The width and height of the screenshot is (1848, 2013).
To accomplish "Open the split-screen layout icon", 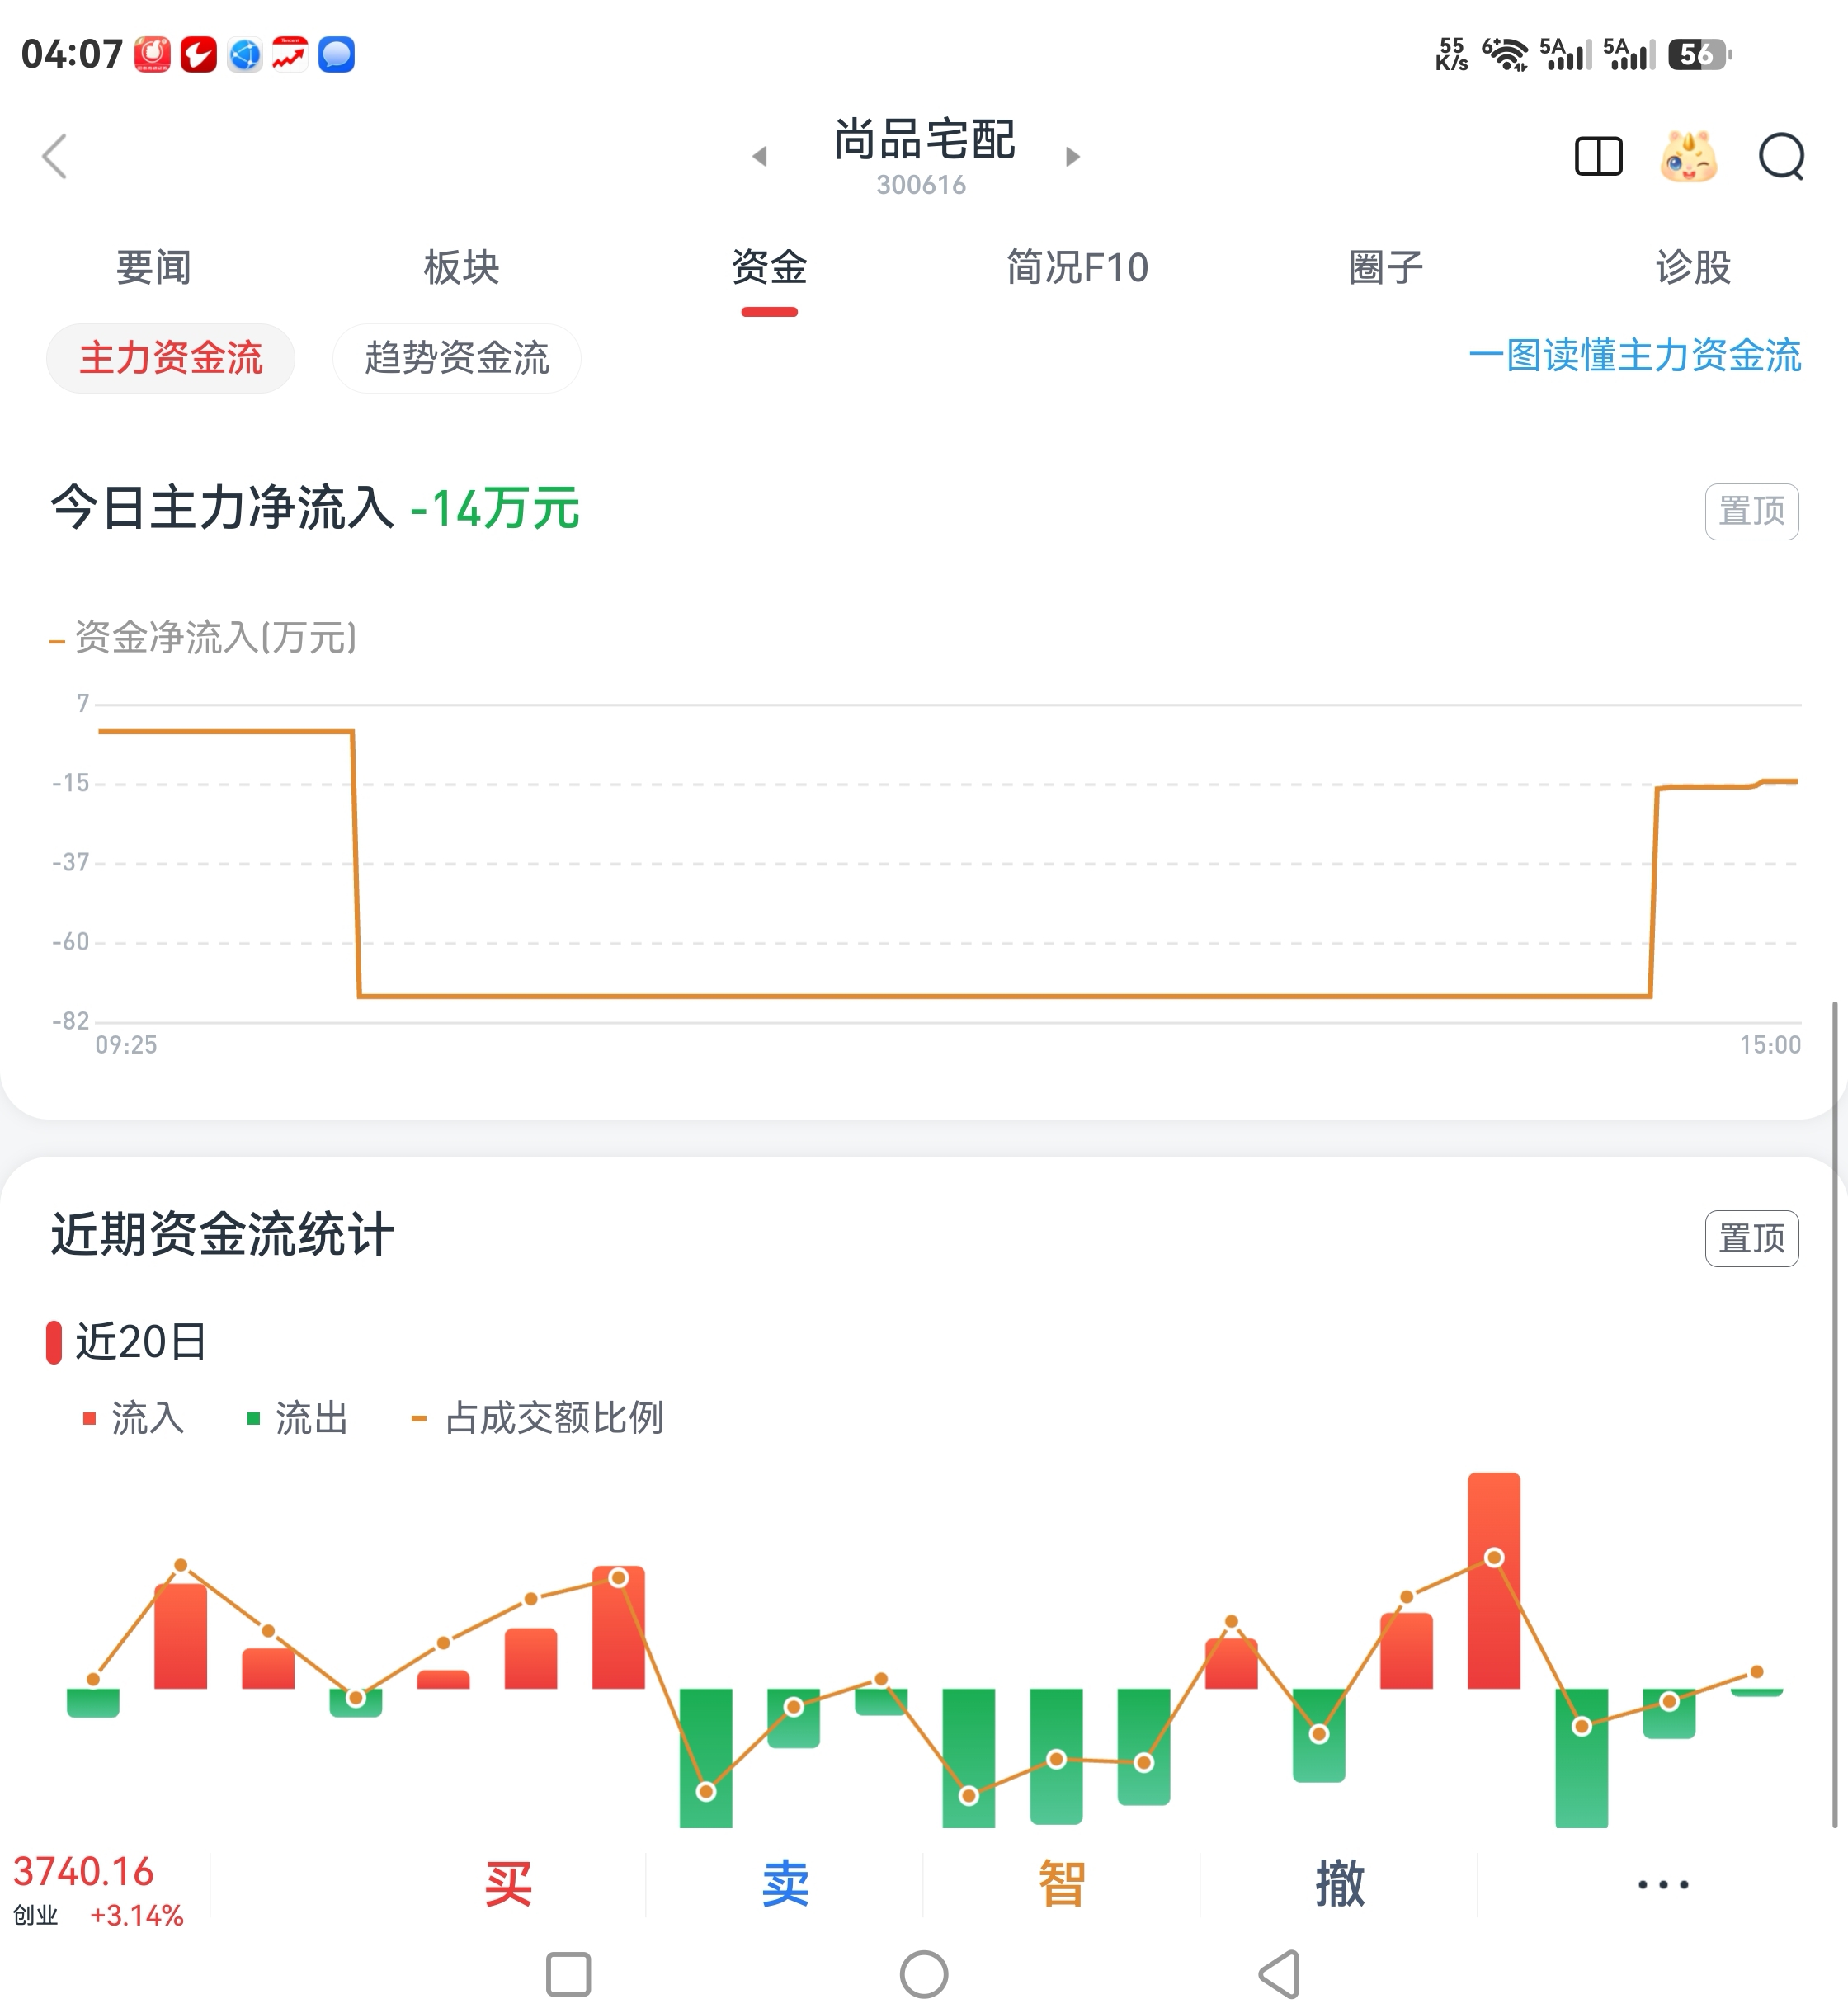I will 1598,157.
